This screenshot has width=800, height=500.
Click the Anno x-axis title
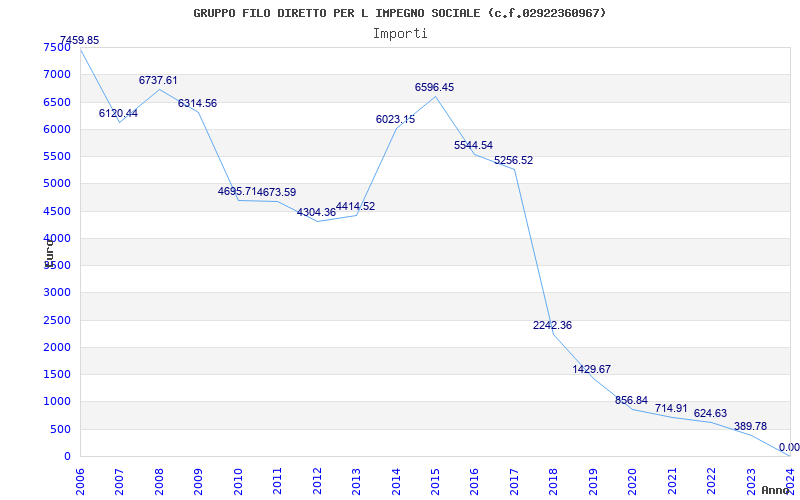pyautogui.click(x=776, y=490)
